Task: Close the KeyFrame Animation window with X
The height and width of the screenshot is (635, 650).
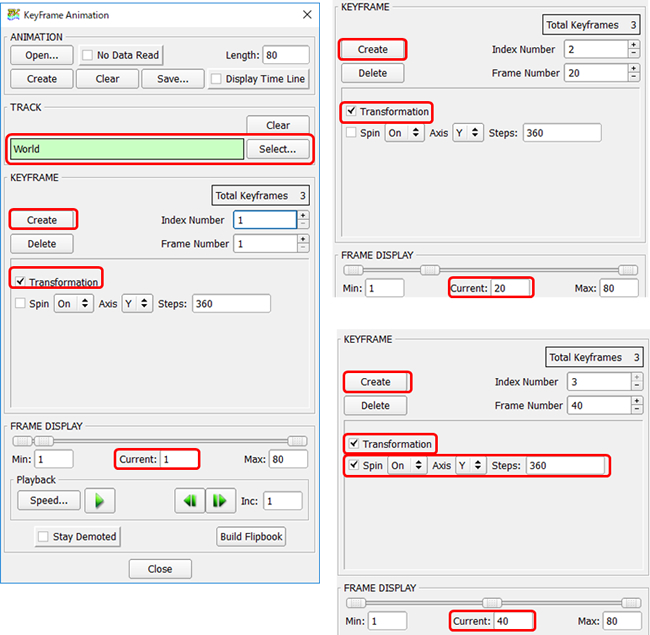Action: tap(306, 15)
